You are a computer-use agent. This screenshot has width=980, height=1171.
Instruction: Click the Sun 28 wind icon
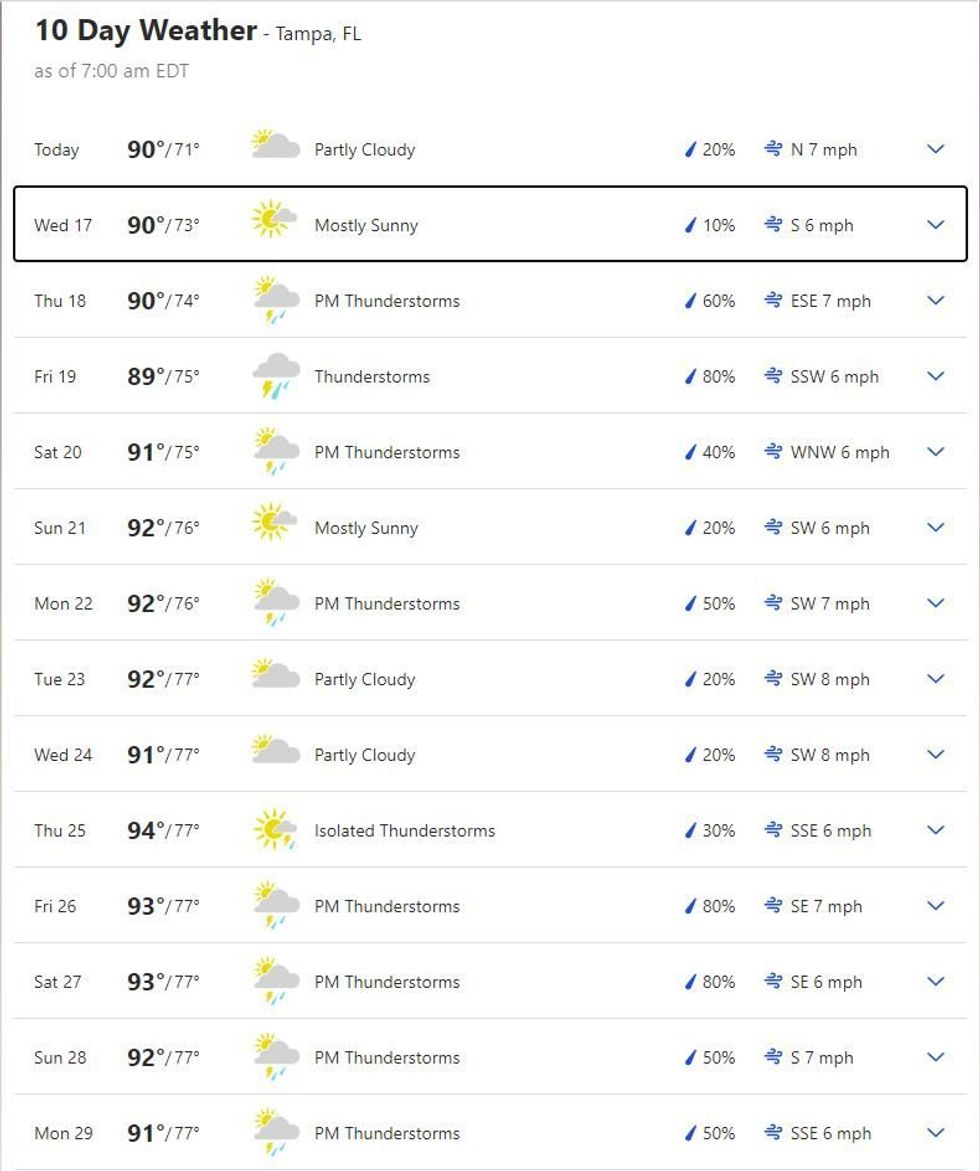point(773,1057)
